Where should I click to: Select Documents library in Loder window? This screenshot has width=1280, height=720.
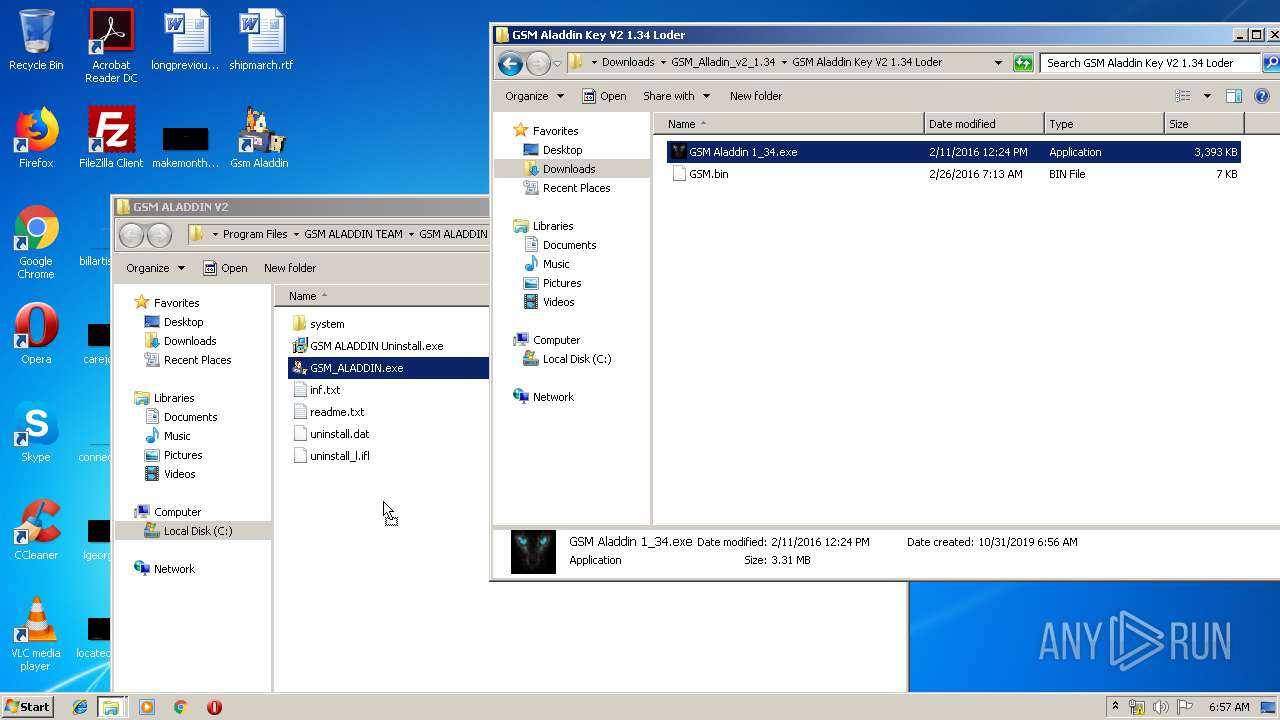click(x=559, y=245)
